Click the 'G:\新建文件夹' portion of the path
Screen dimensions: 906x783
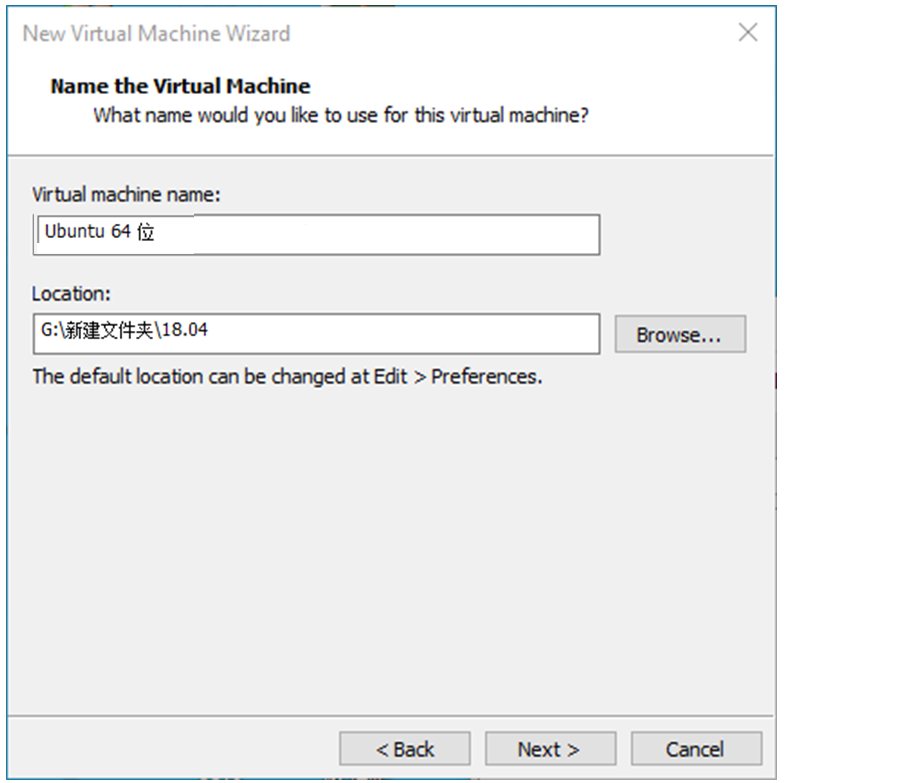point(96,330)
